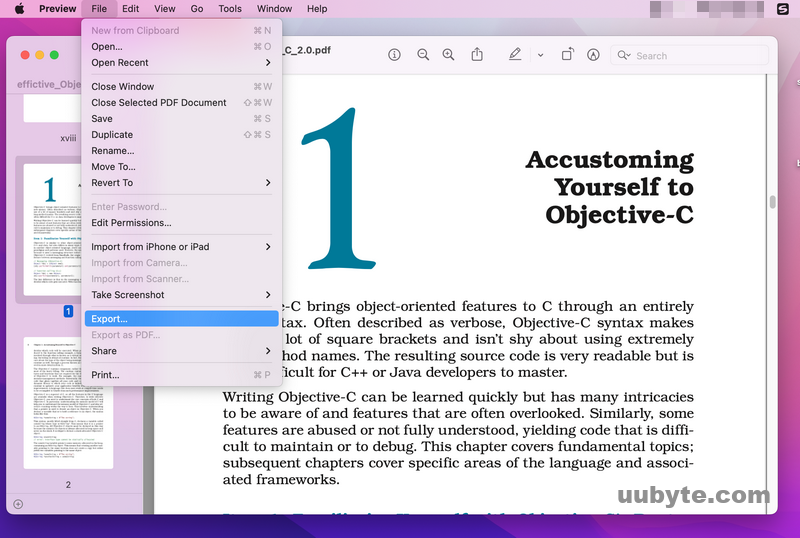
Task: Choose Edit Permissions... menu item
Action: tap(181, 223)
